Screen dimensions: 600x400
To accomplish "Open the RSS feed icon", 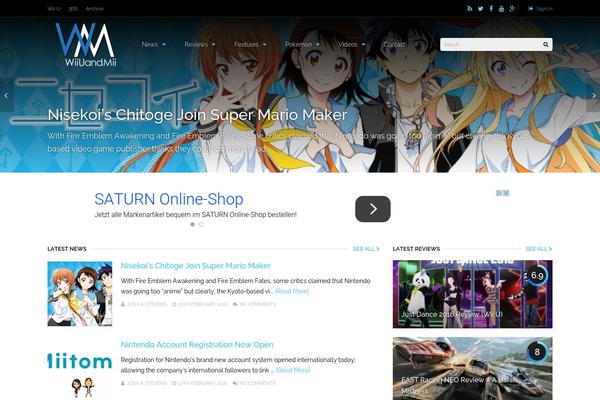I will [470, 8].
